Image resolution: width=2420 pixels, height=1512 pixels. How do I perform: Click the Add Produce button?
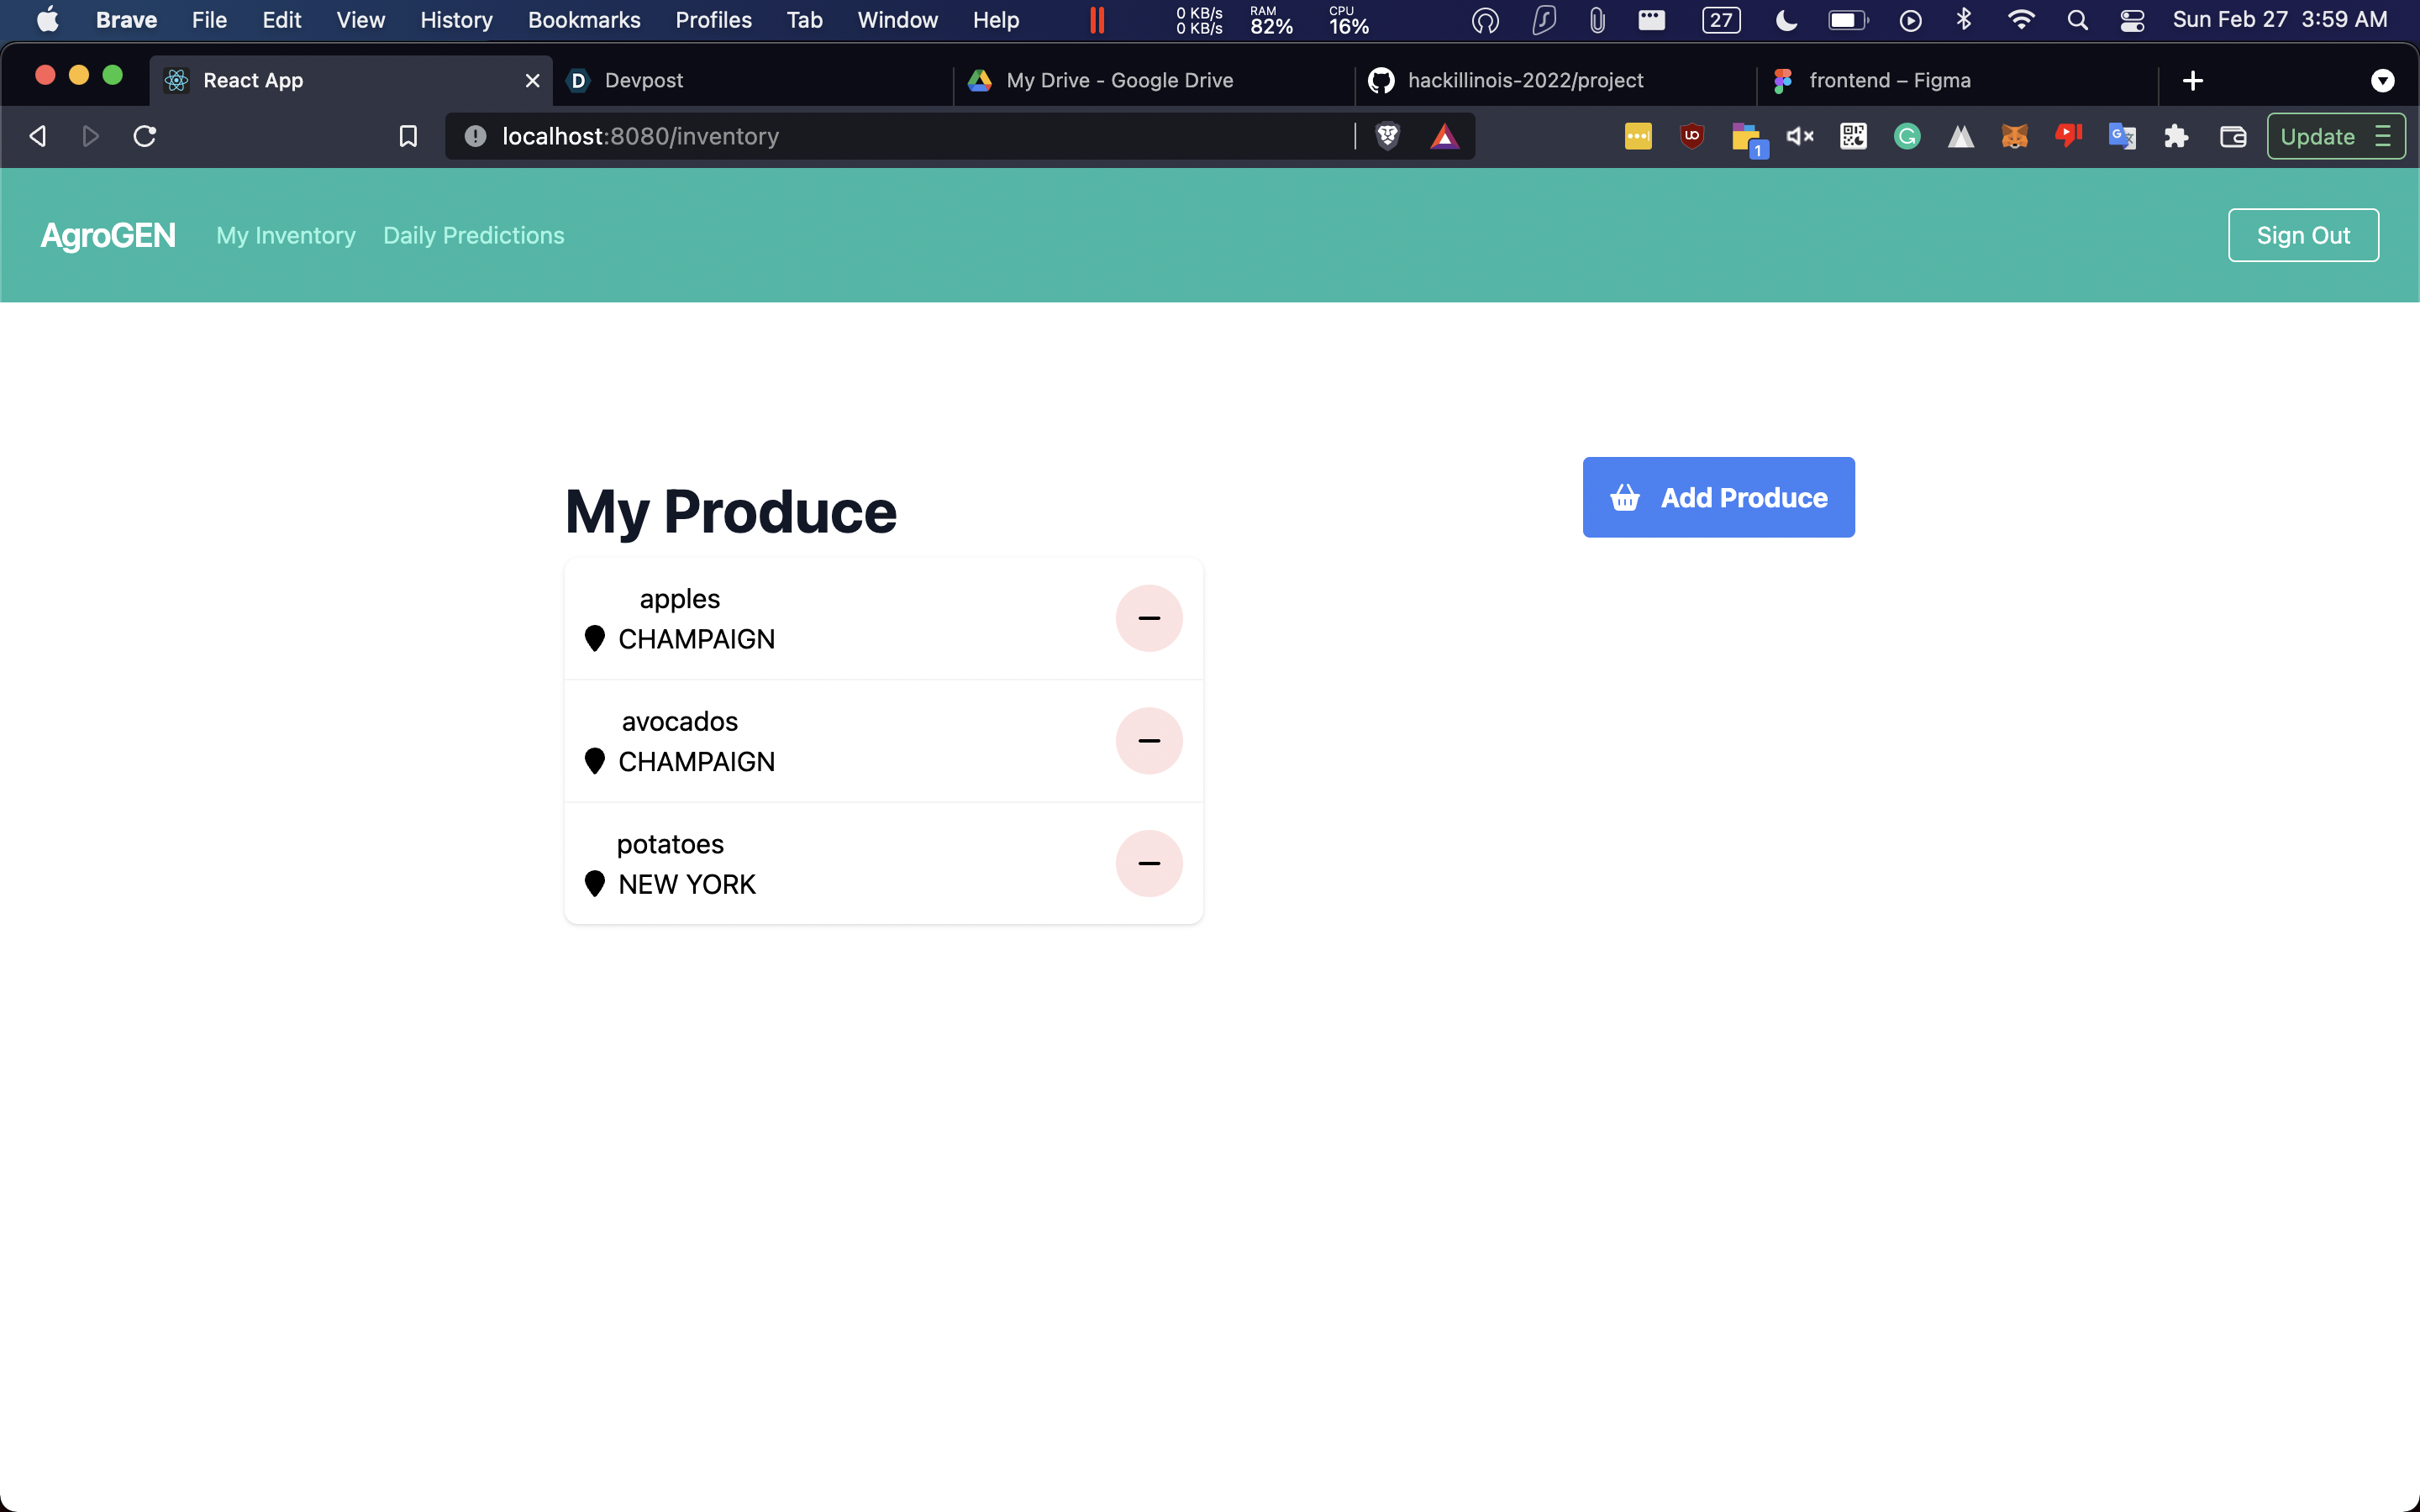tap(1718, 497)
